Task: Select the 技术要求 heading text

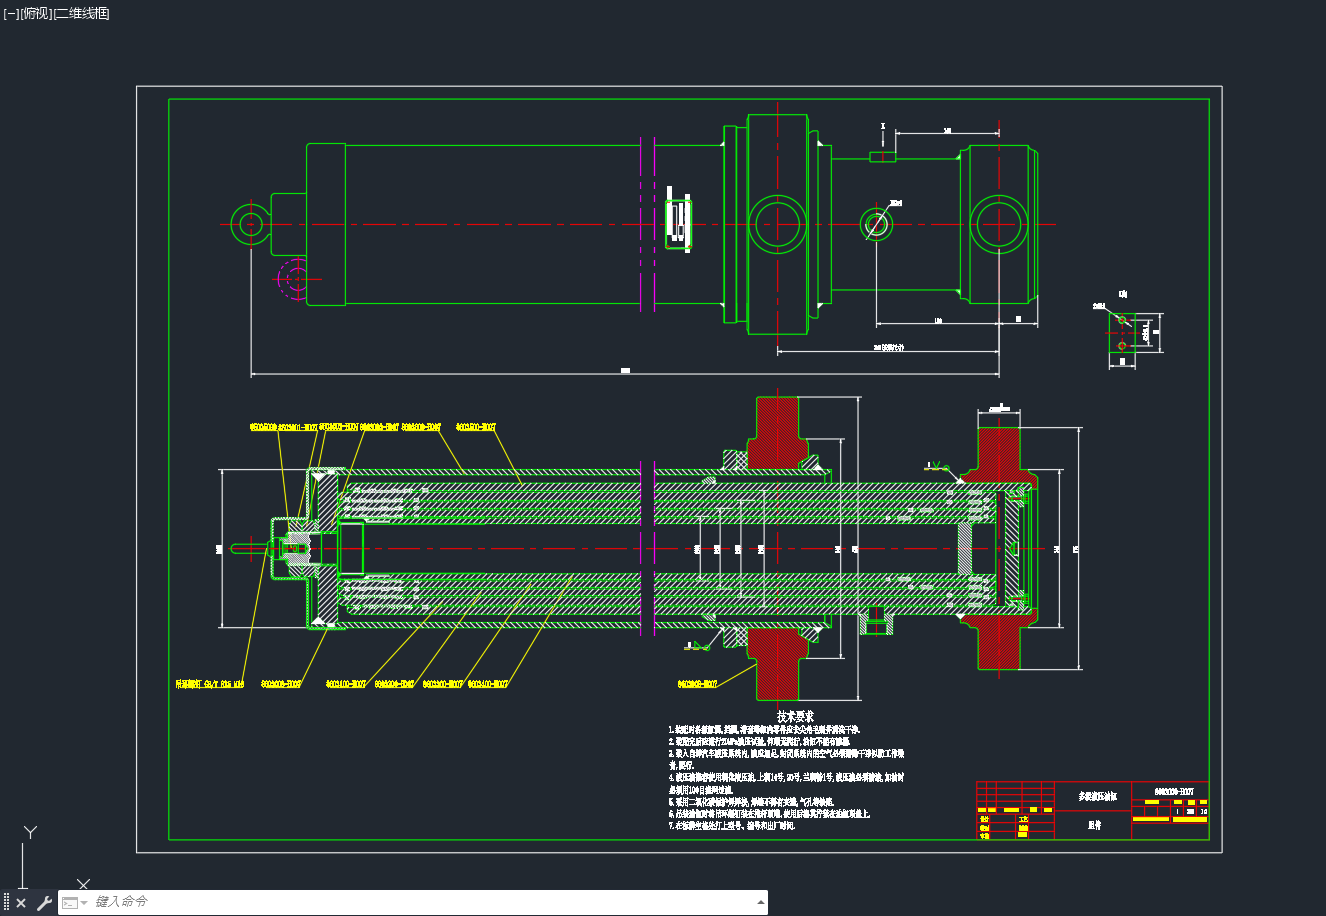Action: [795, 717]
